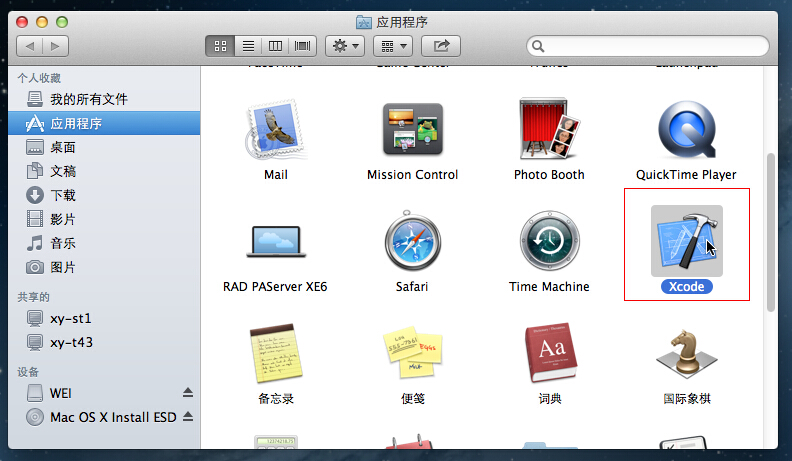Open 我的所有文件 in the sidebar

click(104, 99)
